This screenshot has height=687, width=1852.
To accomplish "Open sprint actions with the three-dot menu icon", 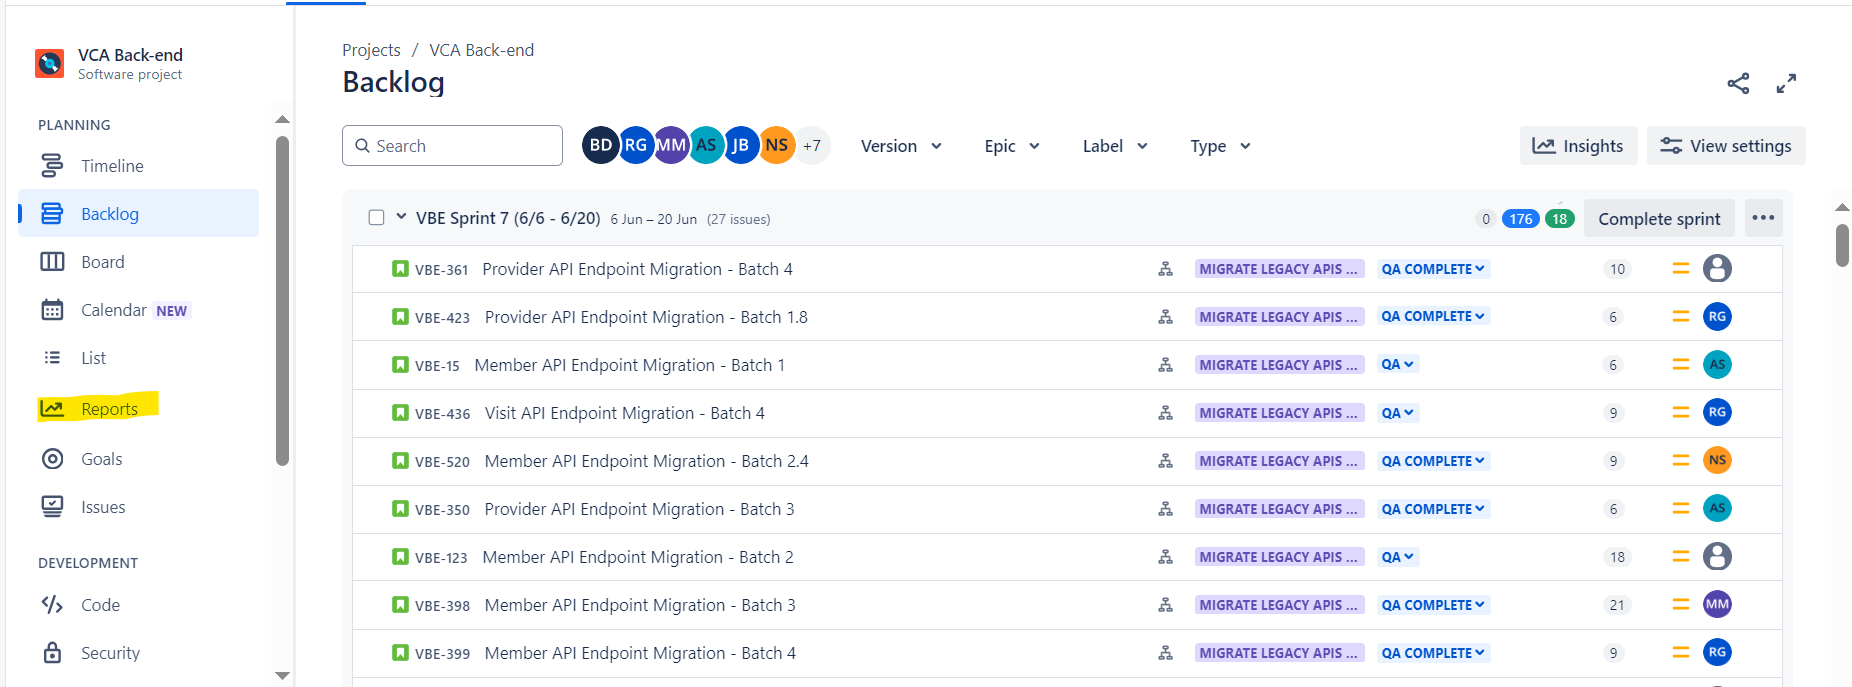I will [1763, 218].
